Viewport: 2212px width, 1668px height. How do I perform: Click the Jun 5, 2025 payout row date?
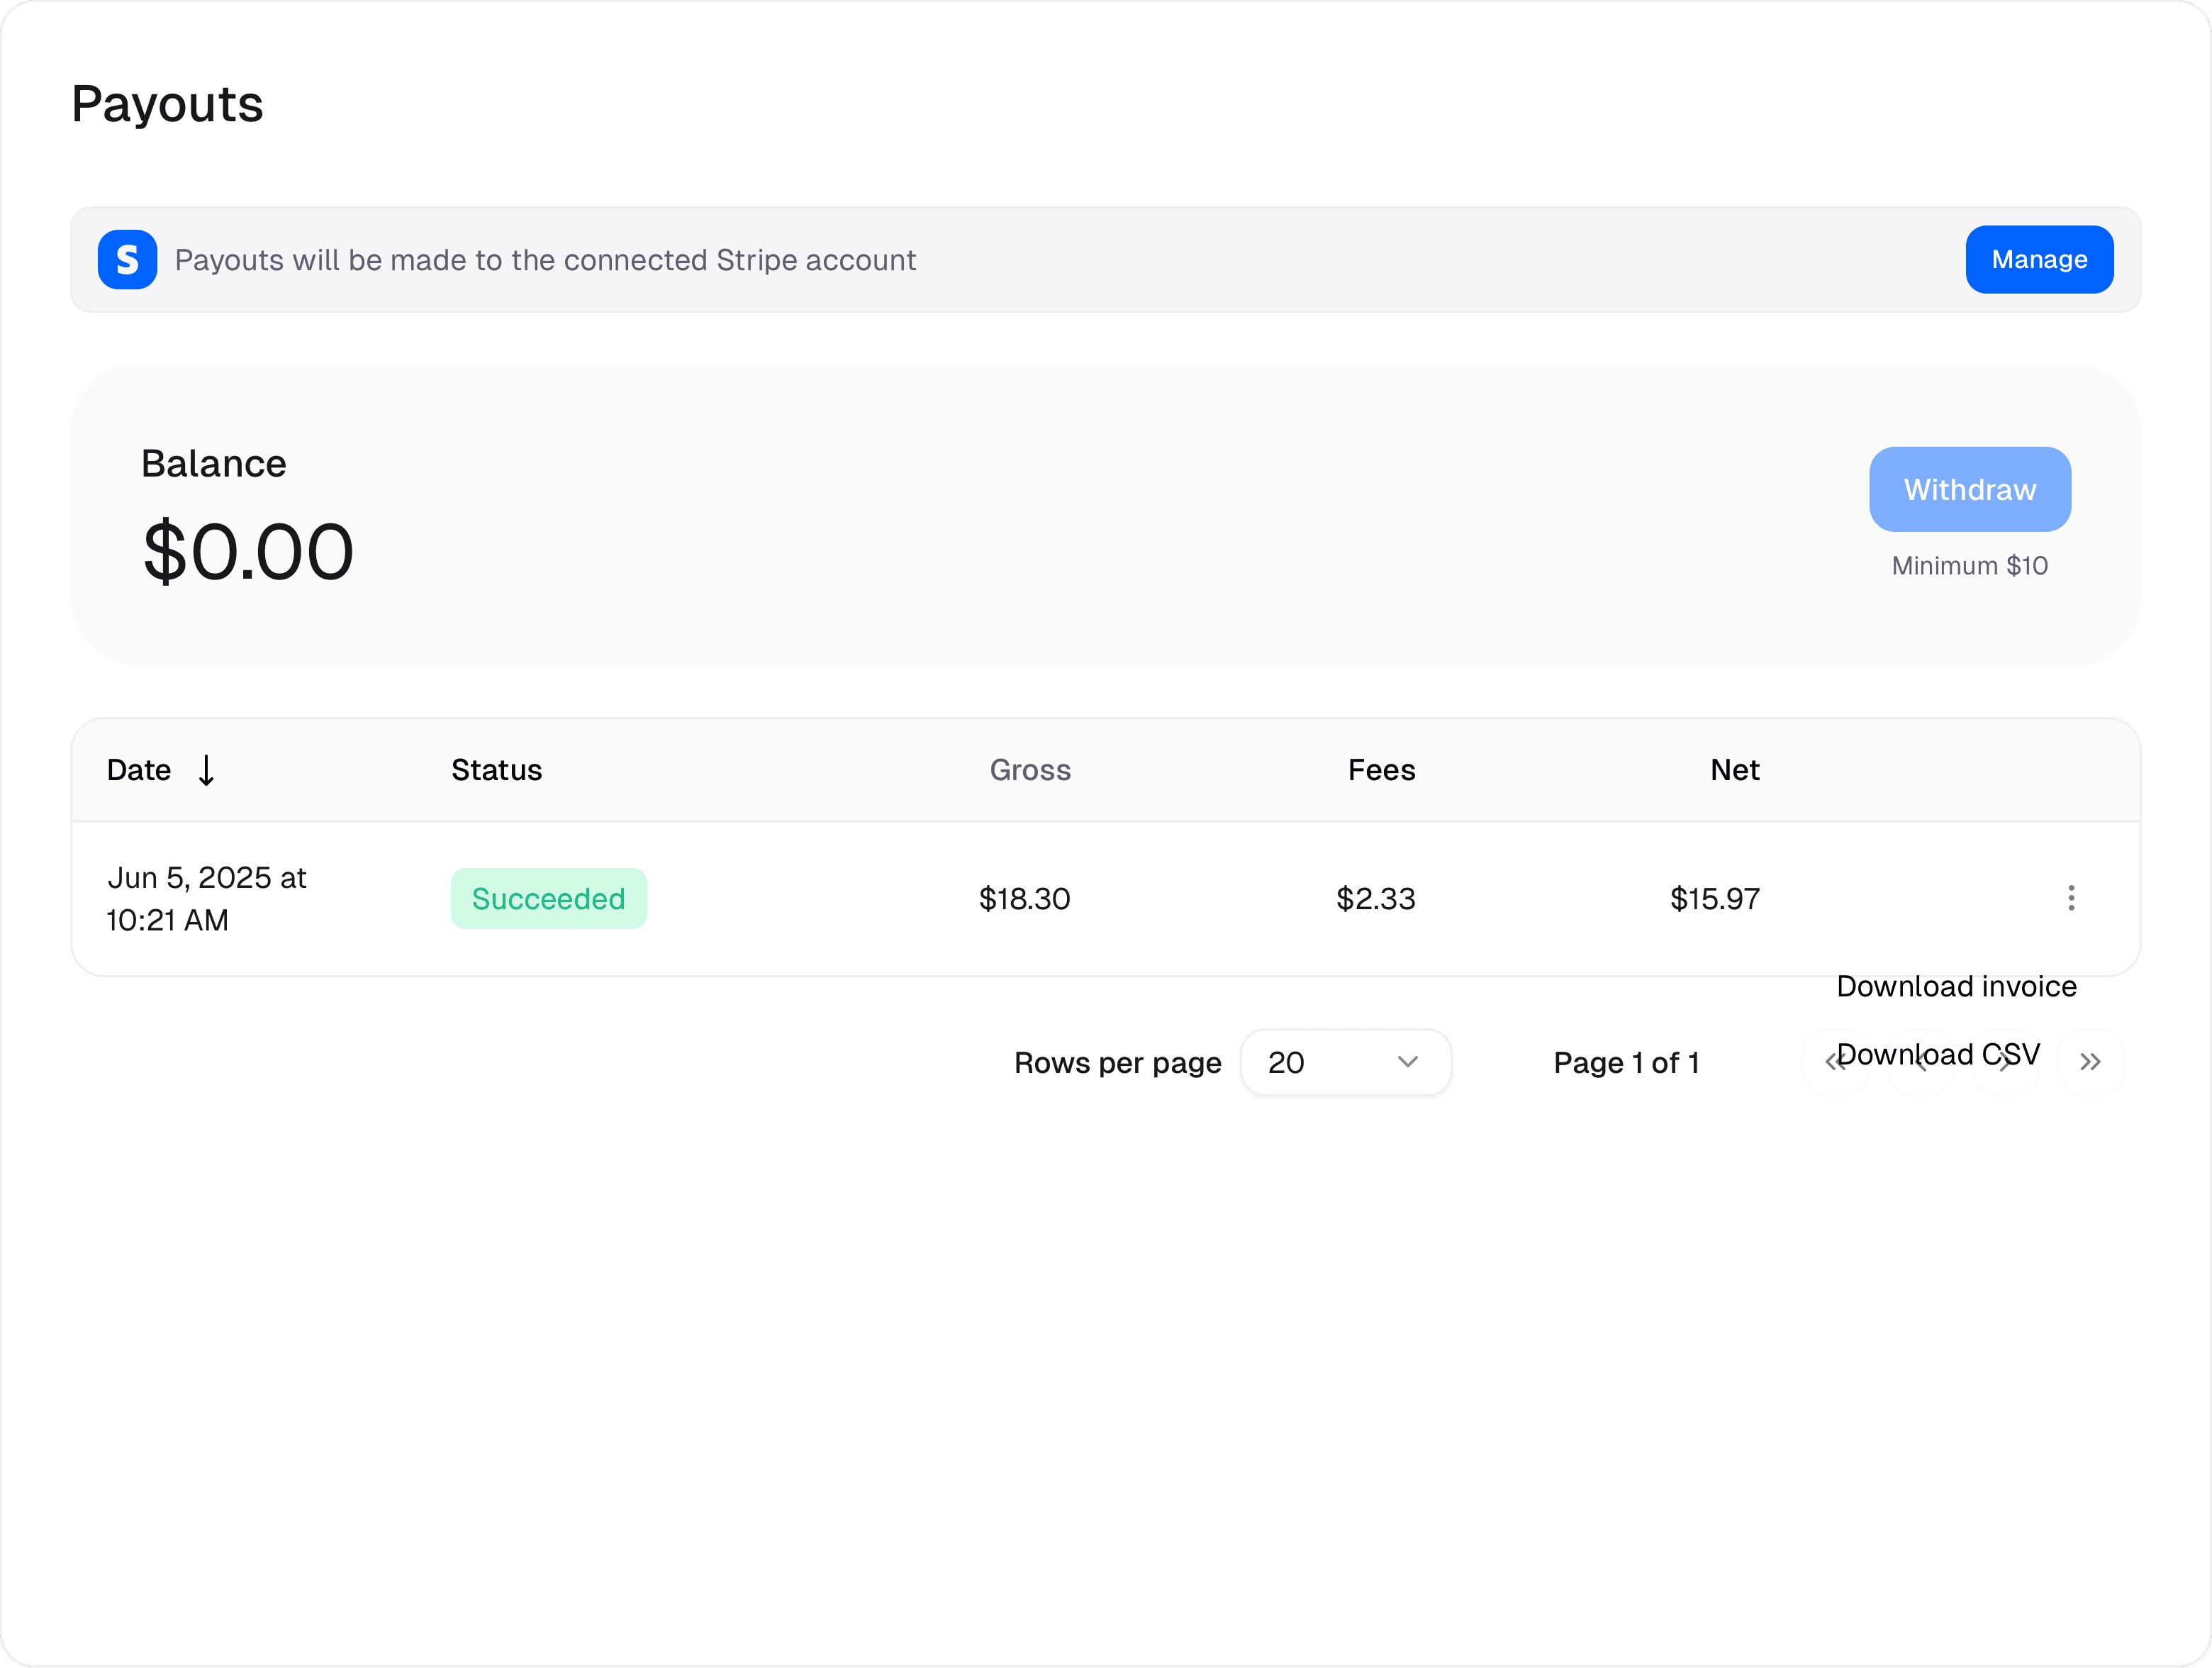coord(206,898)
